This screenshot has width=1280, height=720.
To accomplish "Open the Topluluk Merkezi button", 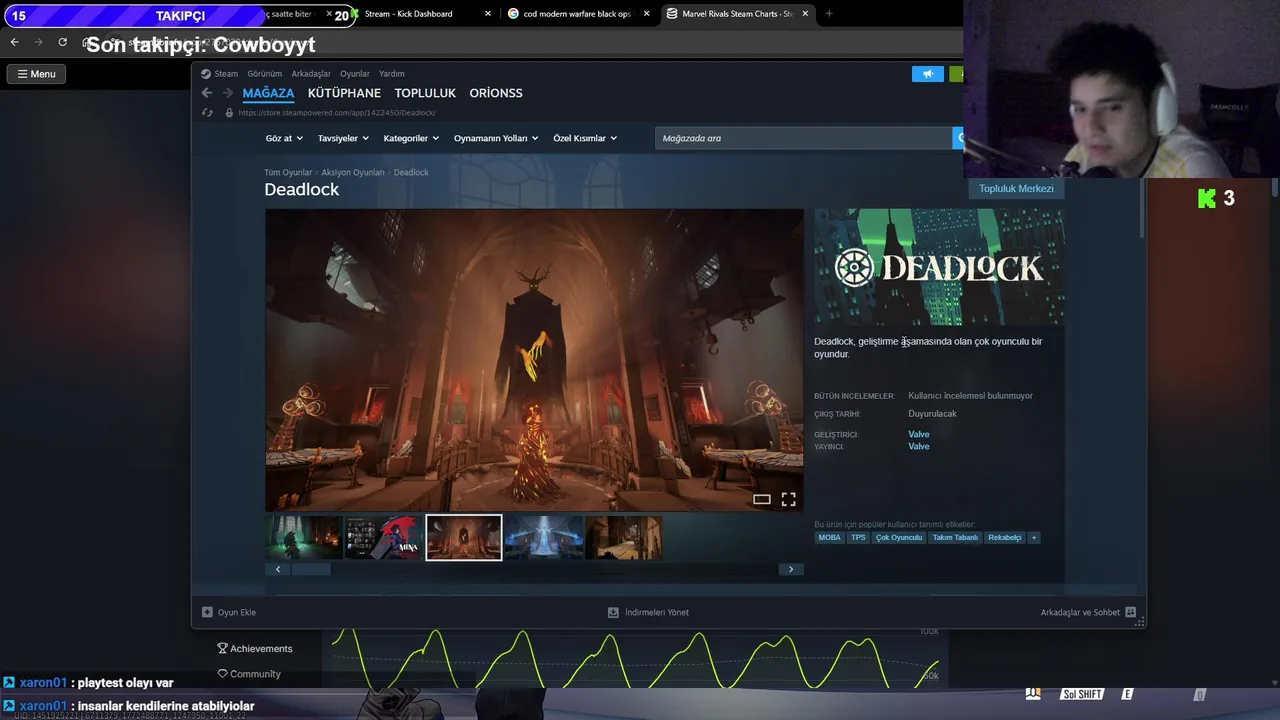I will point(1016,188).
